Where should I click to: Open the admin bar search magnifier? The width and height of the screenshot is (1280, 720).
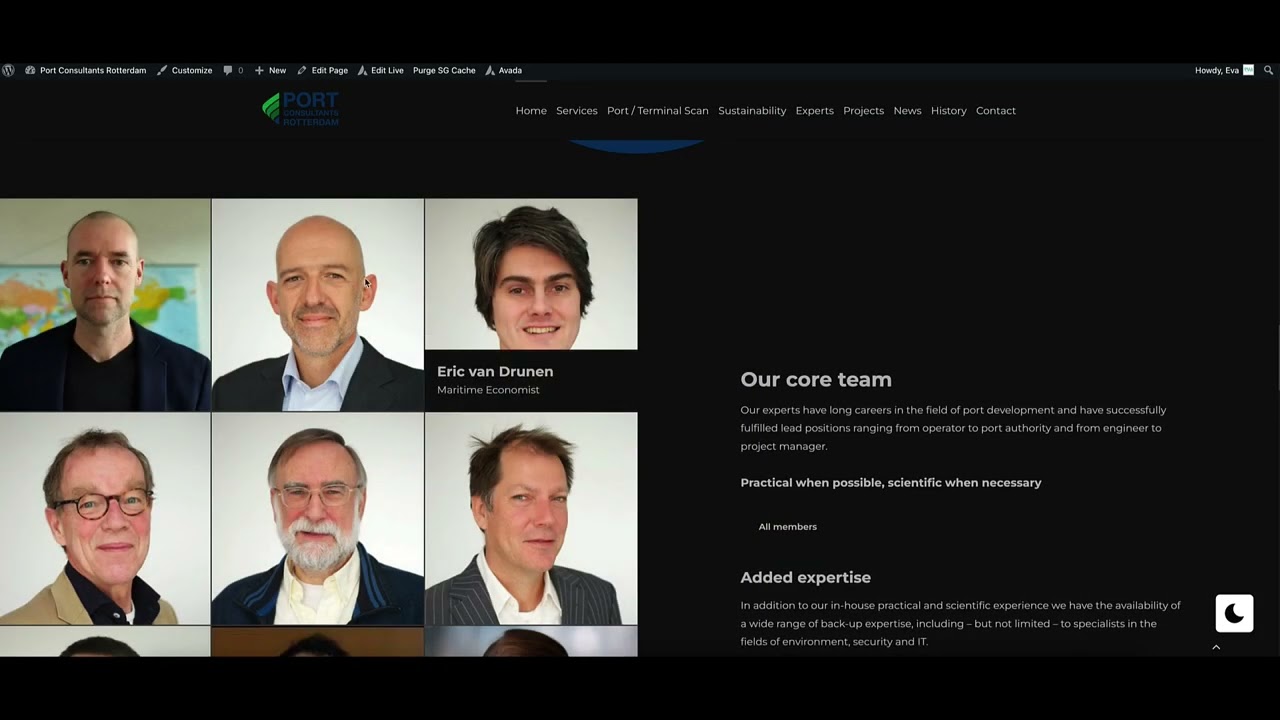pyautogui.click(x=1268, y=70)
